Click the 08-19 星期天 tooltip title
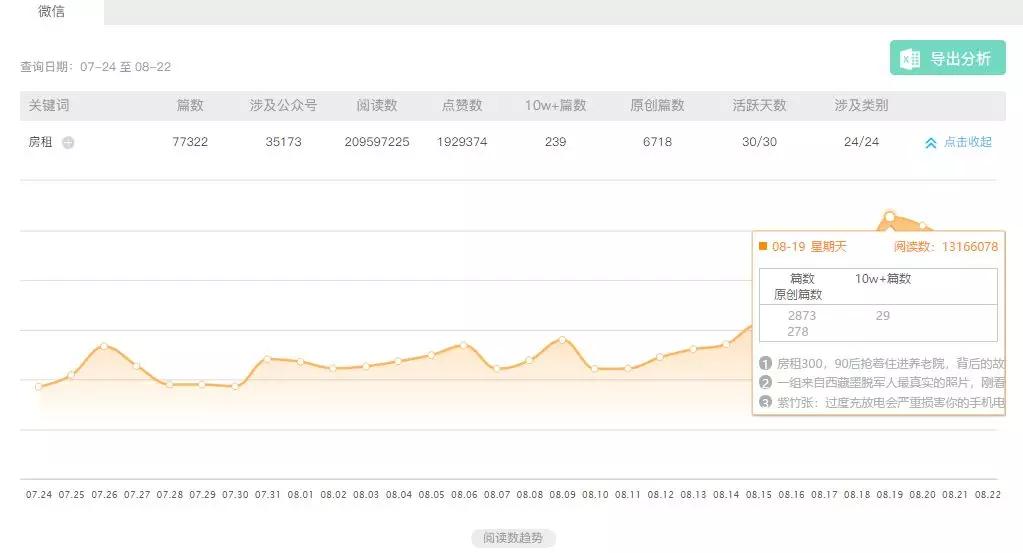 coord(809,247)
